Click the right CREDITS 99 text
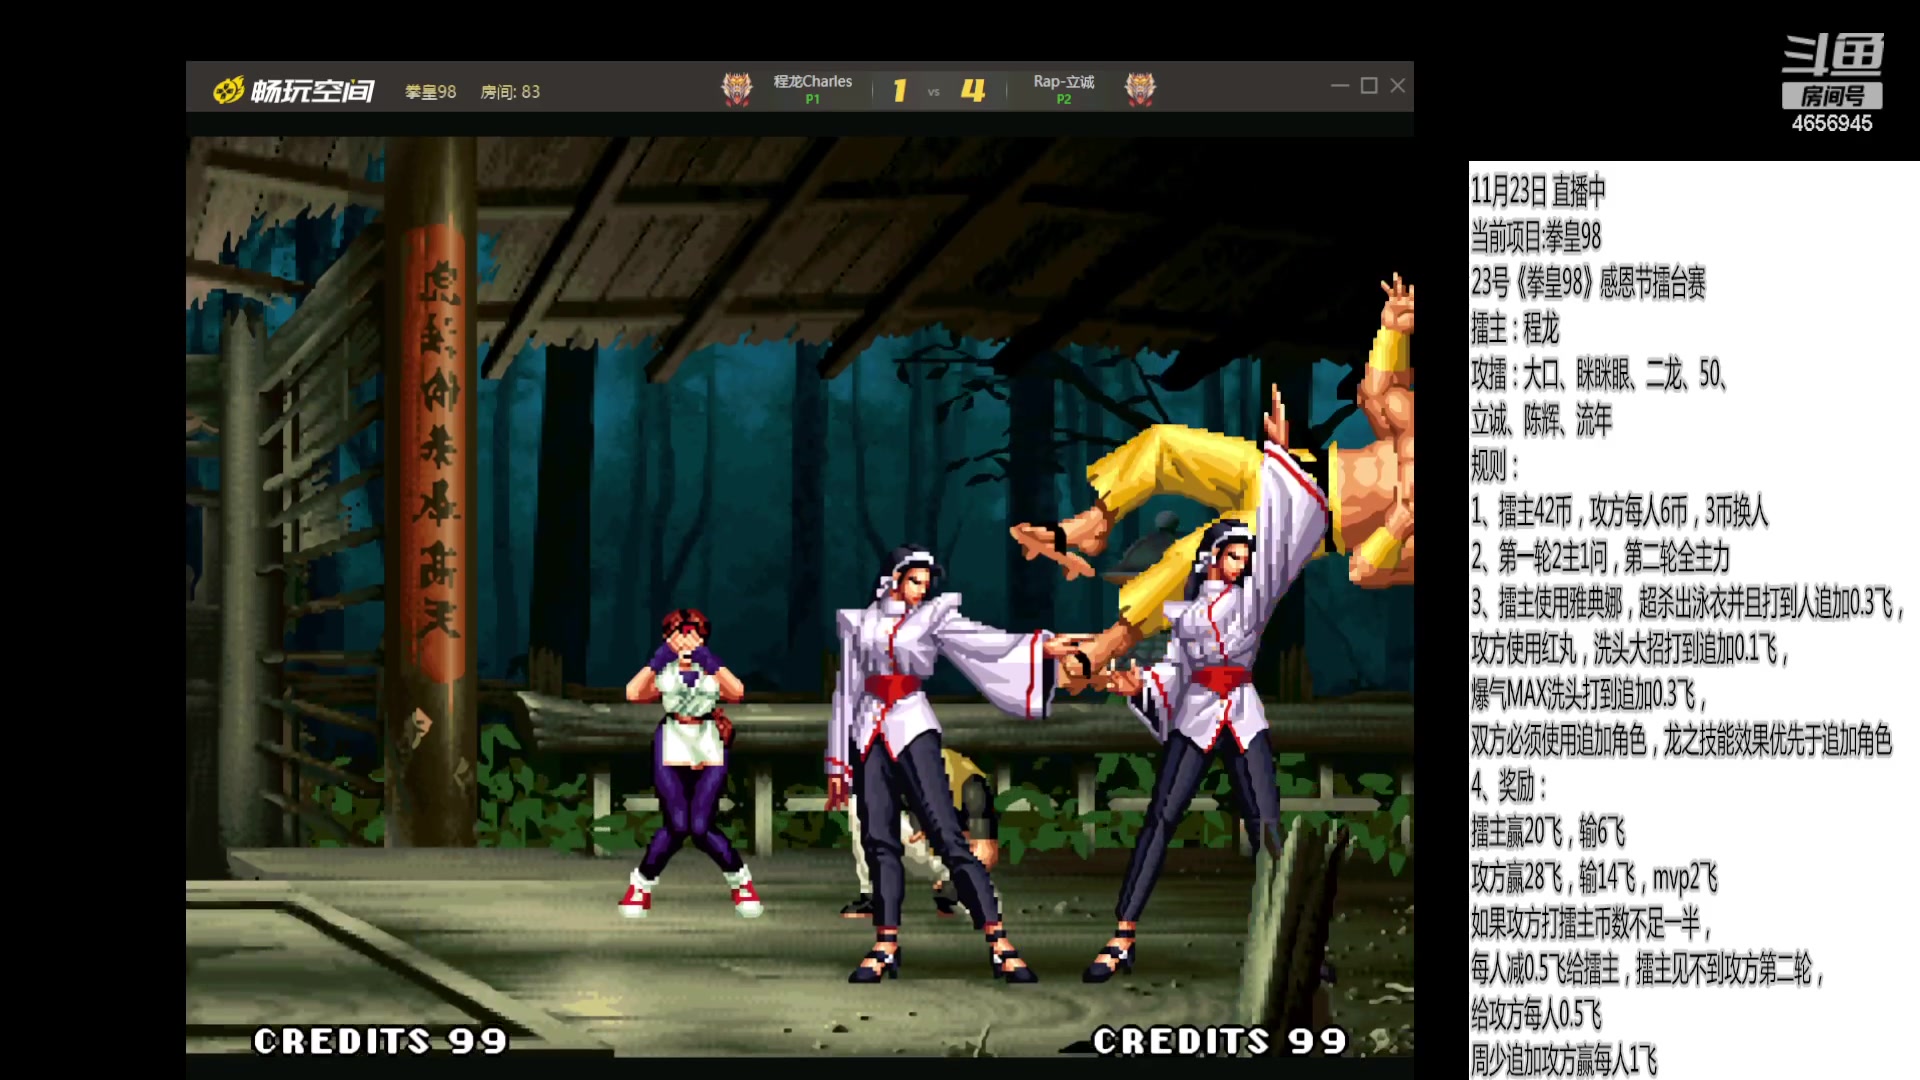Screen dimensions: 1920x1080 1220,1041
